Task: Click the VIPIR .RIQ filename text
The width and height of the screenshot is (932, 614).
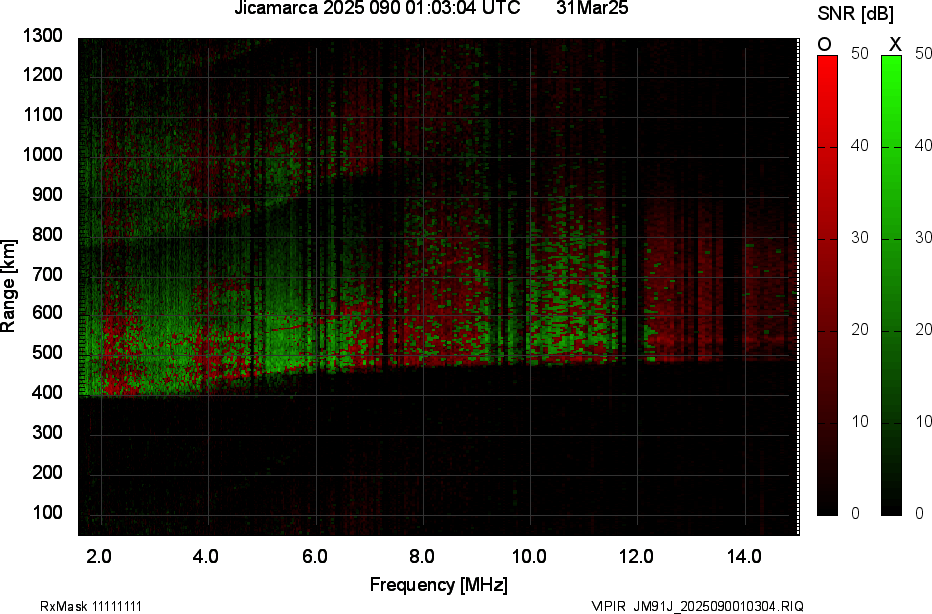Action: (696, 606)
